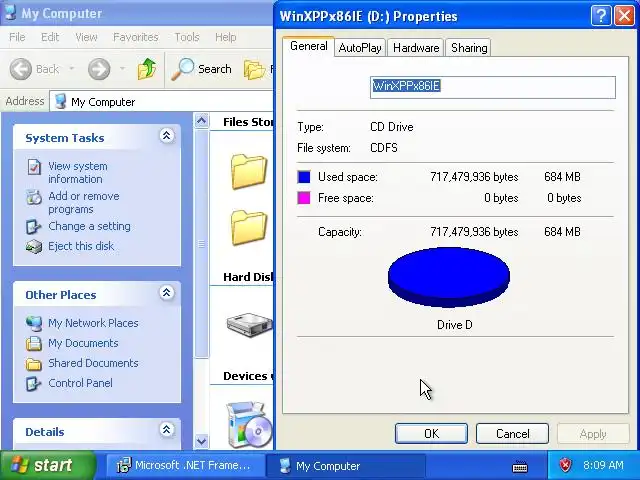Click Cancel in the Properties dialog
Viewport: 640px width, 480px height.
pos(512,433)
